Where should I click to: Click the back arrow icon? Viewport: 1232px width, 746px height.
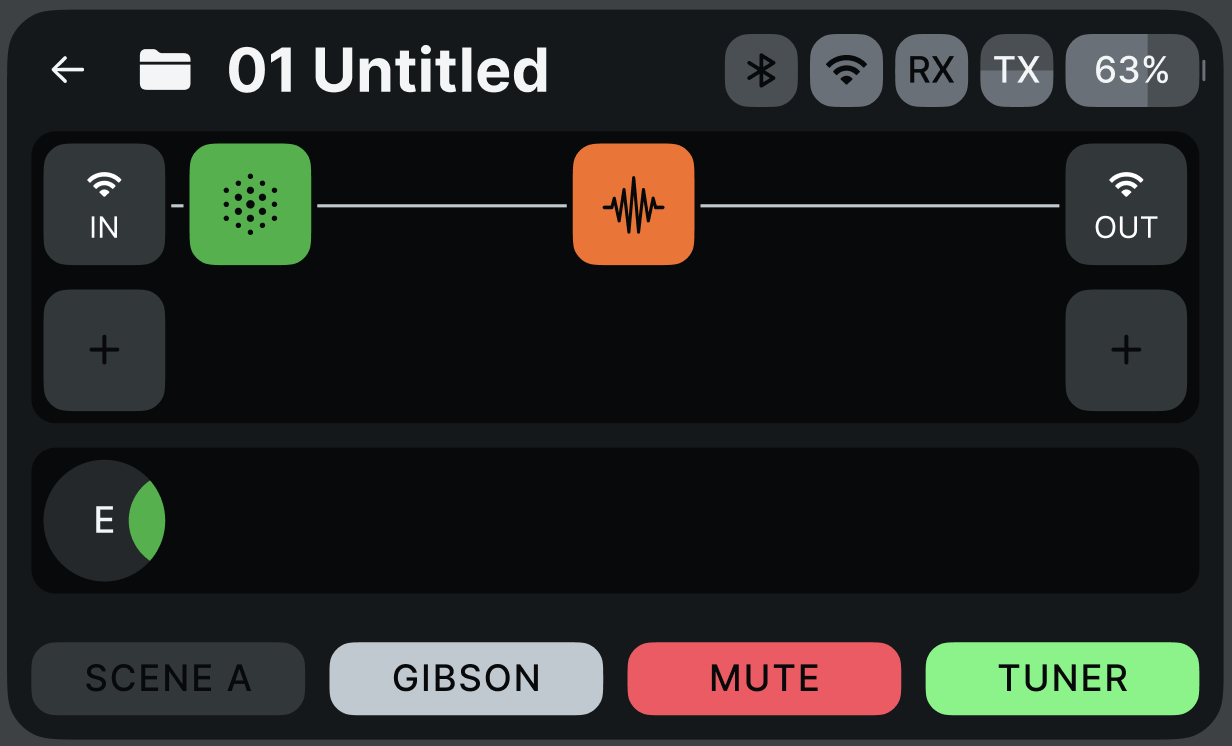68,70
